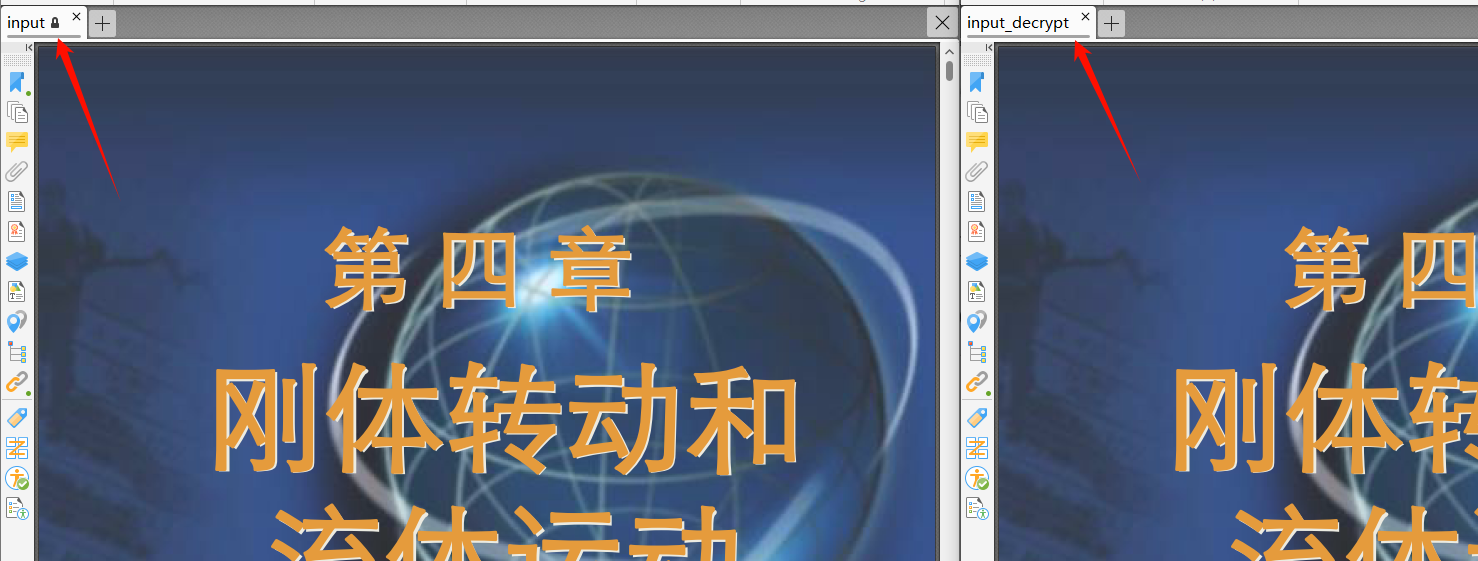Switch to the input_decrypt tab

click(x=1018, y=22)
